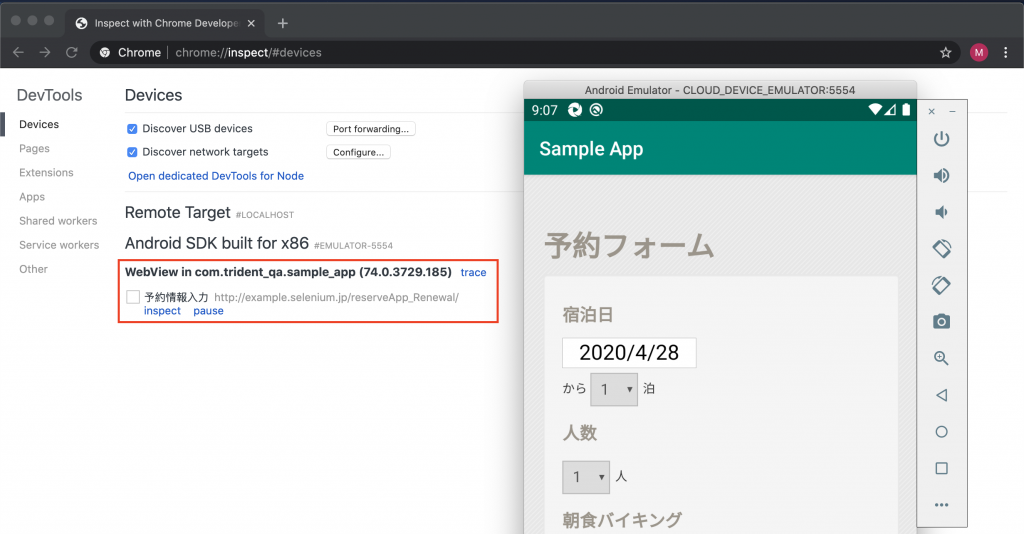Select Pages in DevTools sidebar
1024x534 pixels.
coord(35,148)
